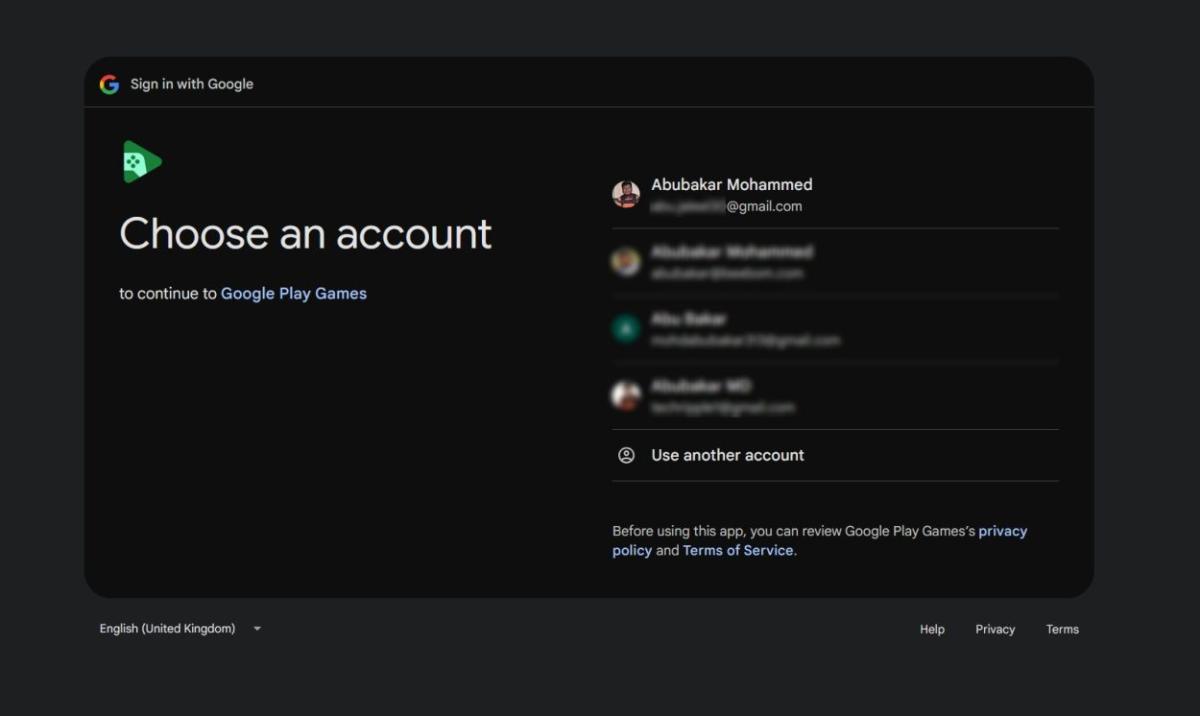Click the second account's blurred avatar
Screen dimensions: 1200x716
(626, 262)
